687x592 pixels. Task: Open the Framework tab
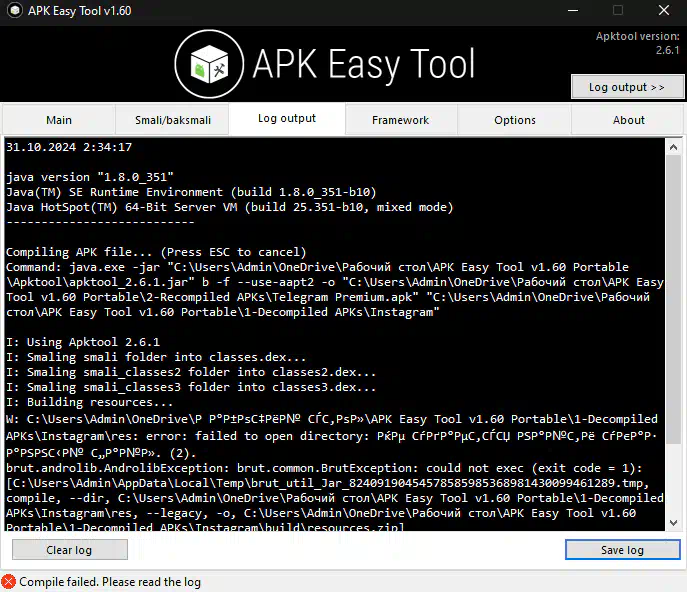400,120
